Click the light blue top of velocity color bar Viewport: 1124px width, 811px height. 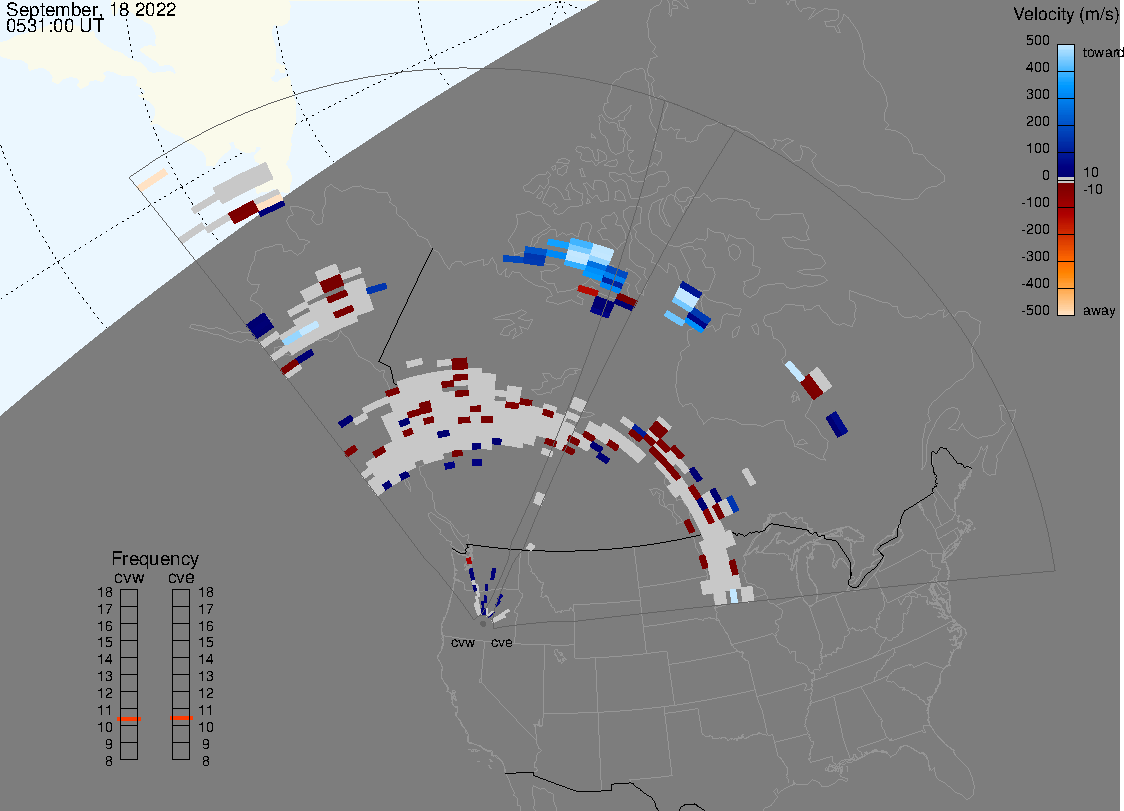click(1066, 57)
